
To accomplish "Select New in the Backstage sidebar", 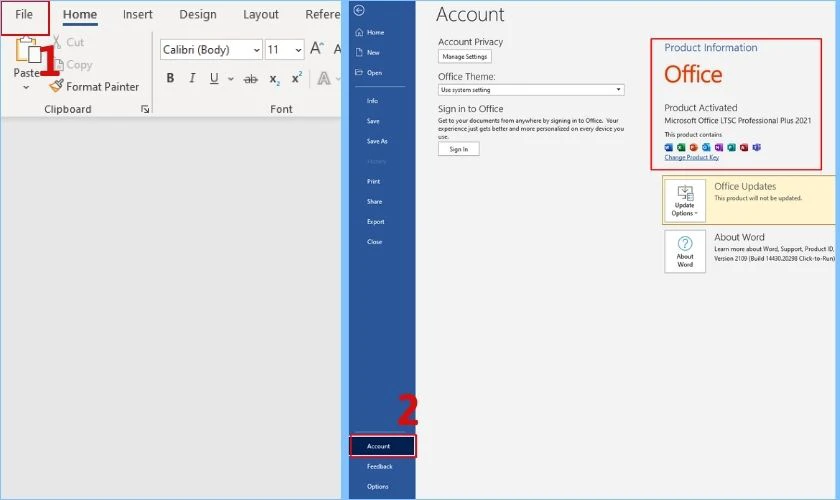I will (373, 53).
